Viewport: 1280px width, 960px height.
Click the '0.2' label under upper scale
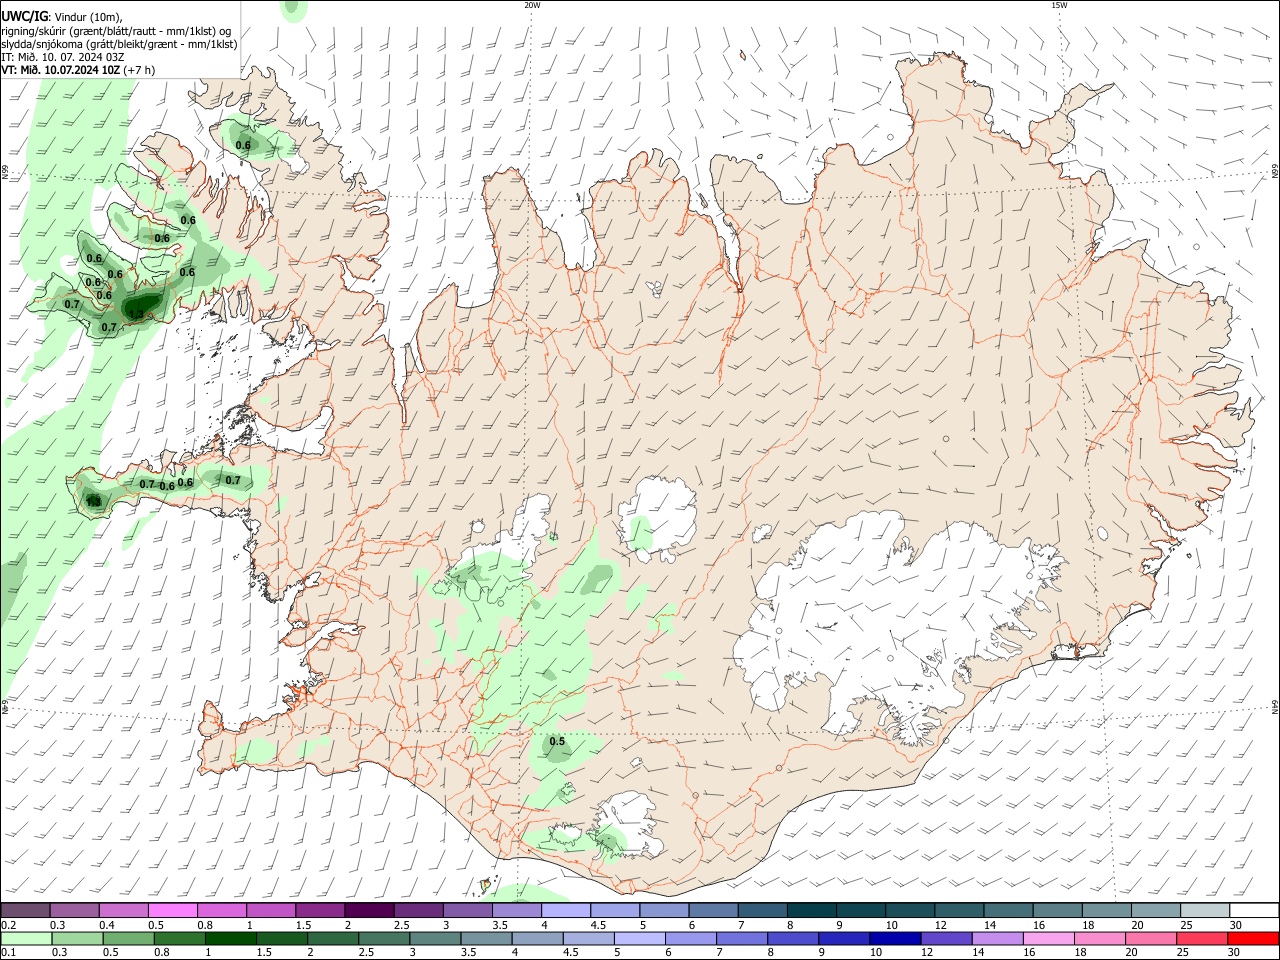click(9, 925)
